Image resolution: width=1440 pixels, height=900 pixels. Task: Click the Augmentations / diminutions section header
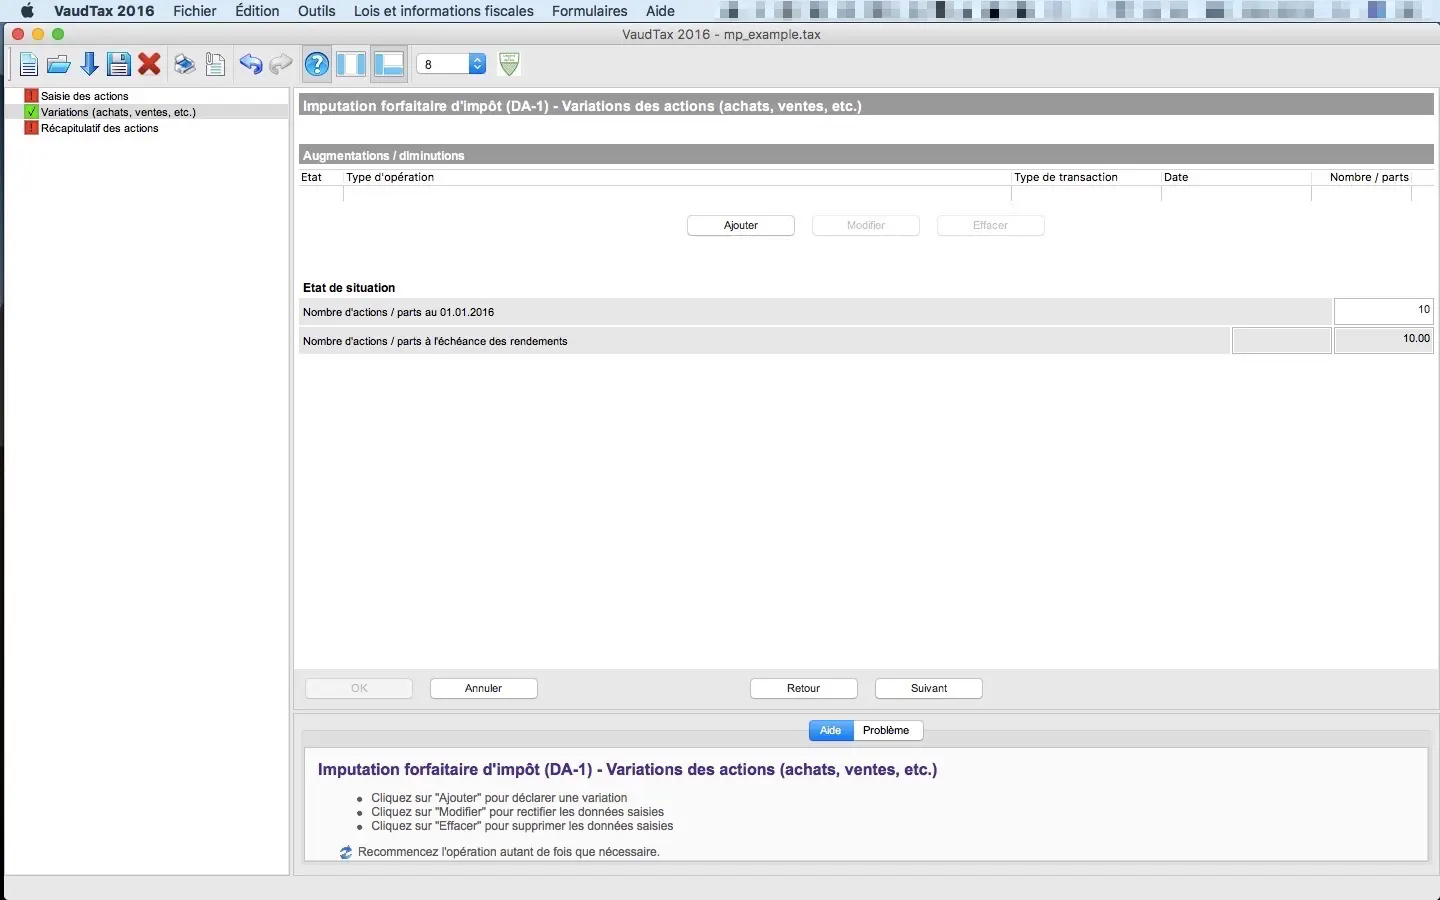click(866, 155)
